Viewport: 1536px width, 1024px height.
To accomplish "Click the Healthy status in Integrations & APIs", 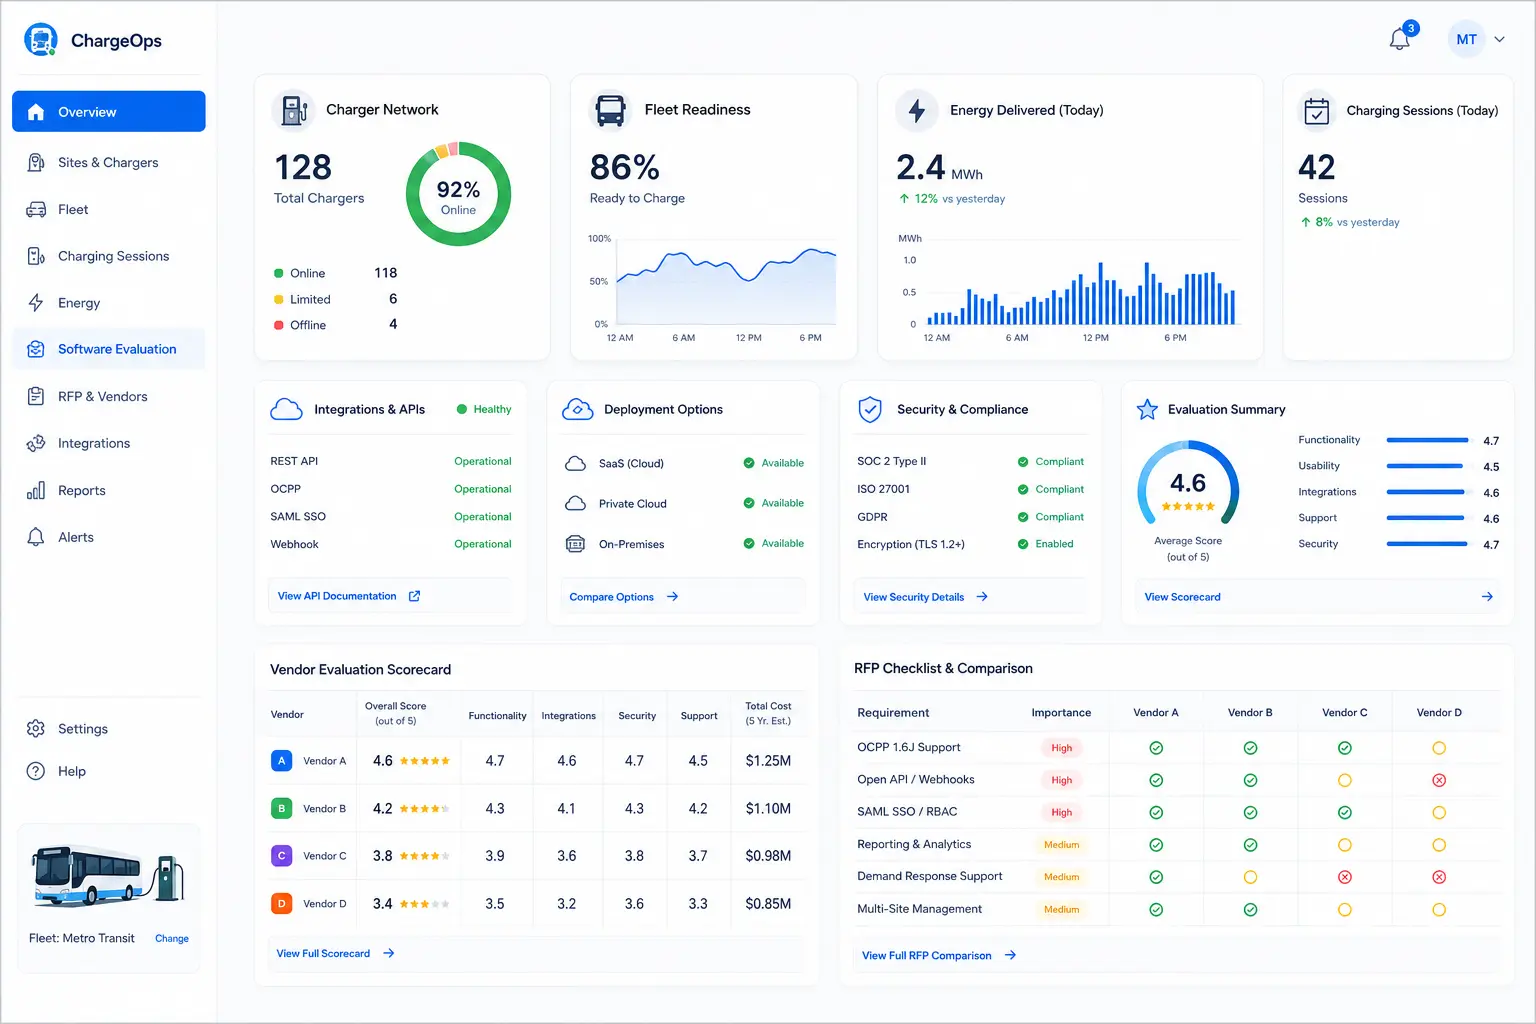I will [484, 409].
